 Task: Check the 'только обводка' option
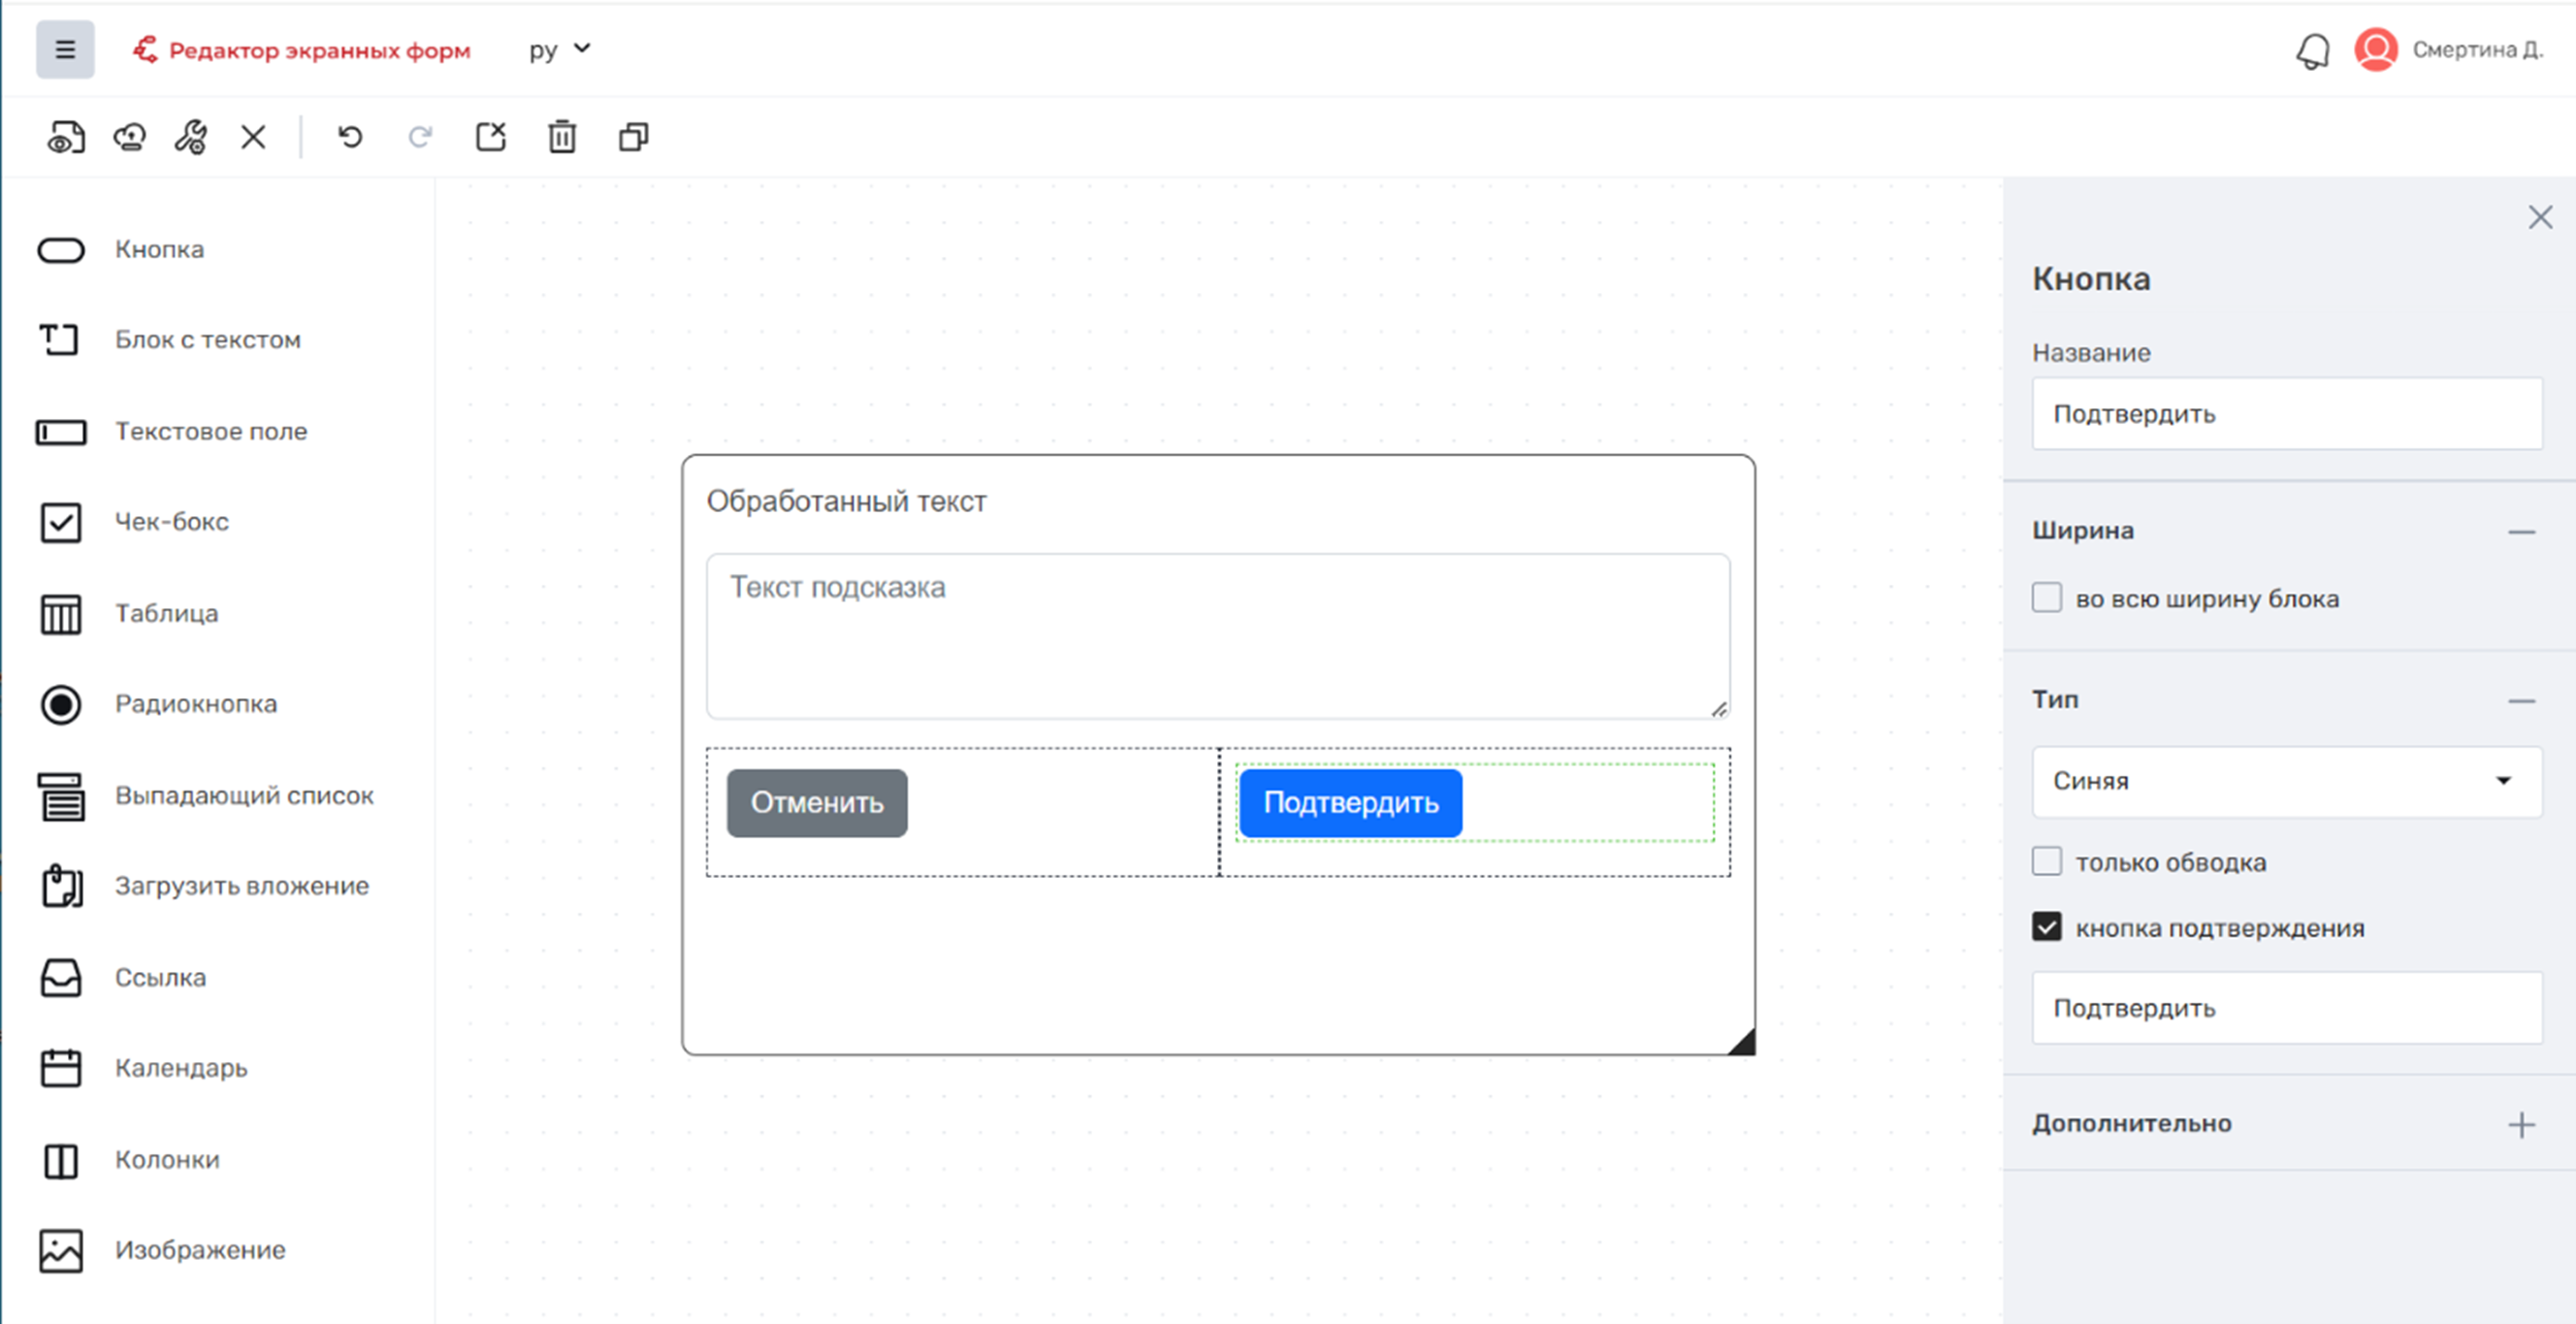pyautogui.click(x=2047, y=861)
